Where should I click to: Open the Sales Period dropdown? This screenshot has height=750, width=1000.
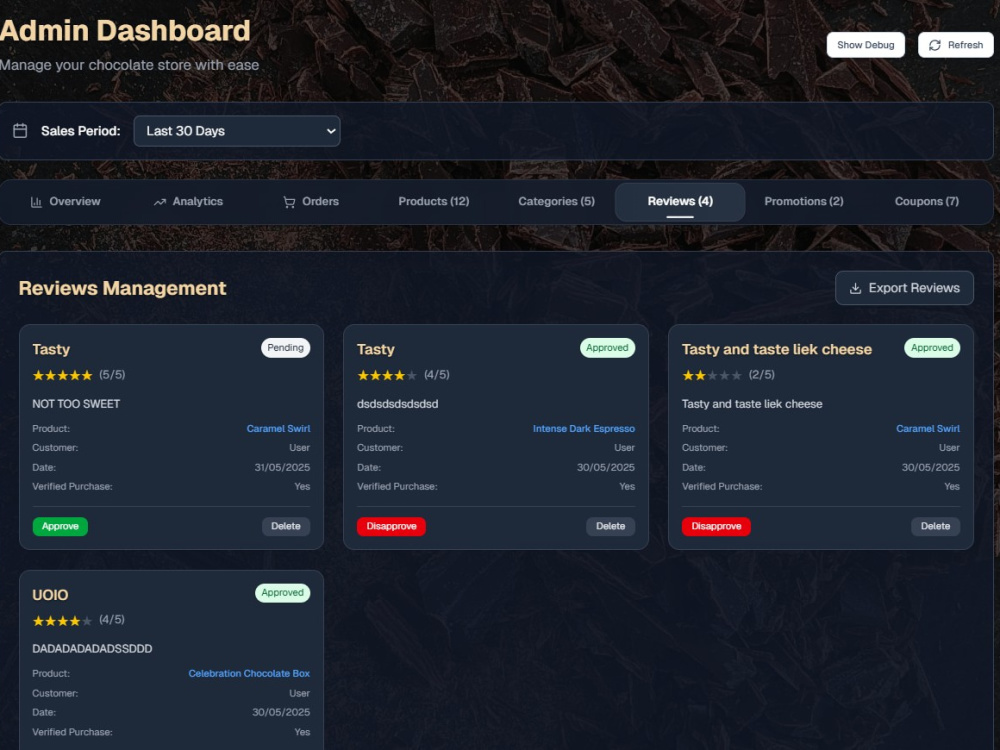[237, 131]
